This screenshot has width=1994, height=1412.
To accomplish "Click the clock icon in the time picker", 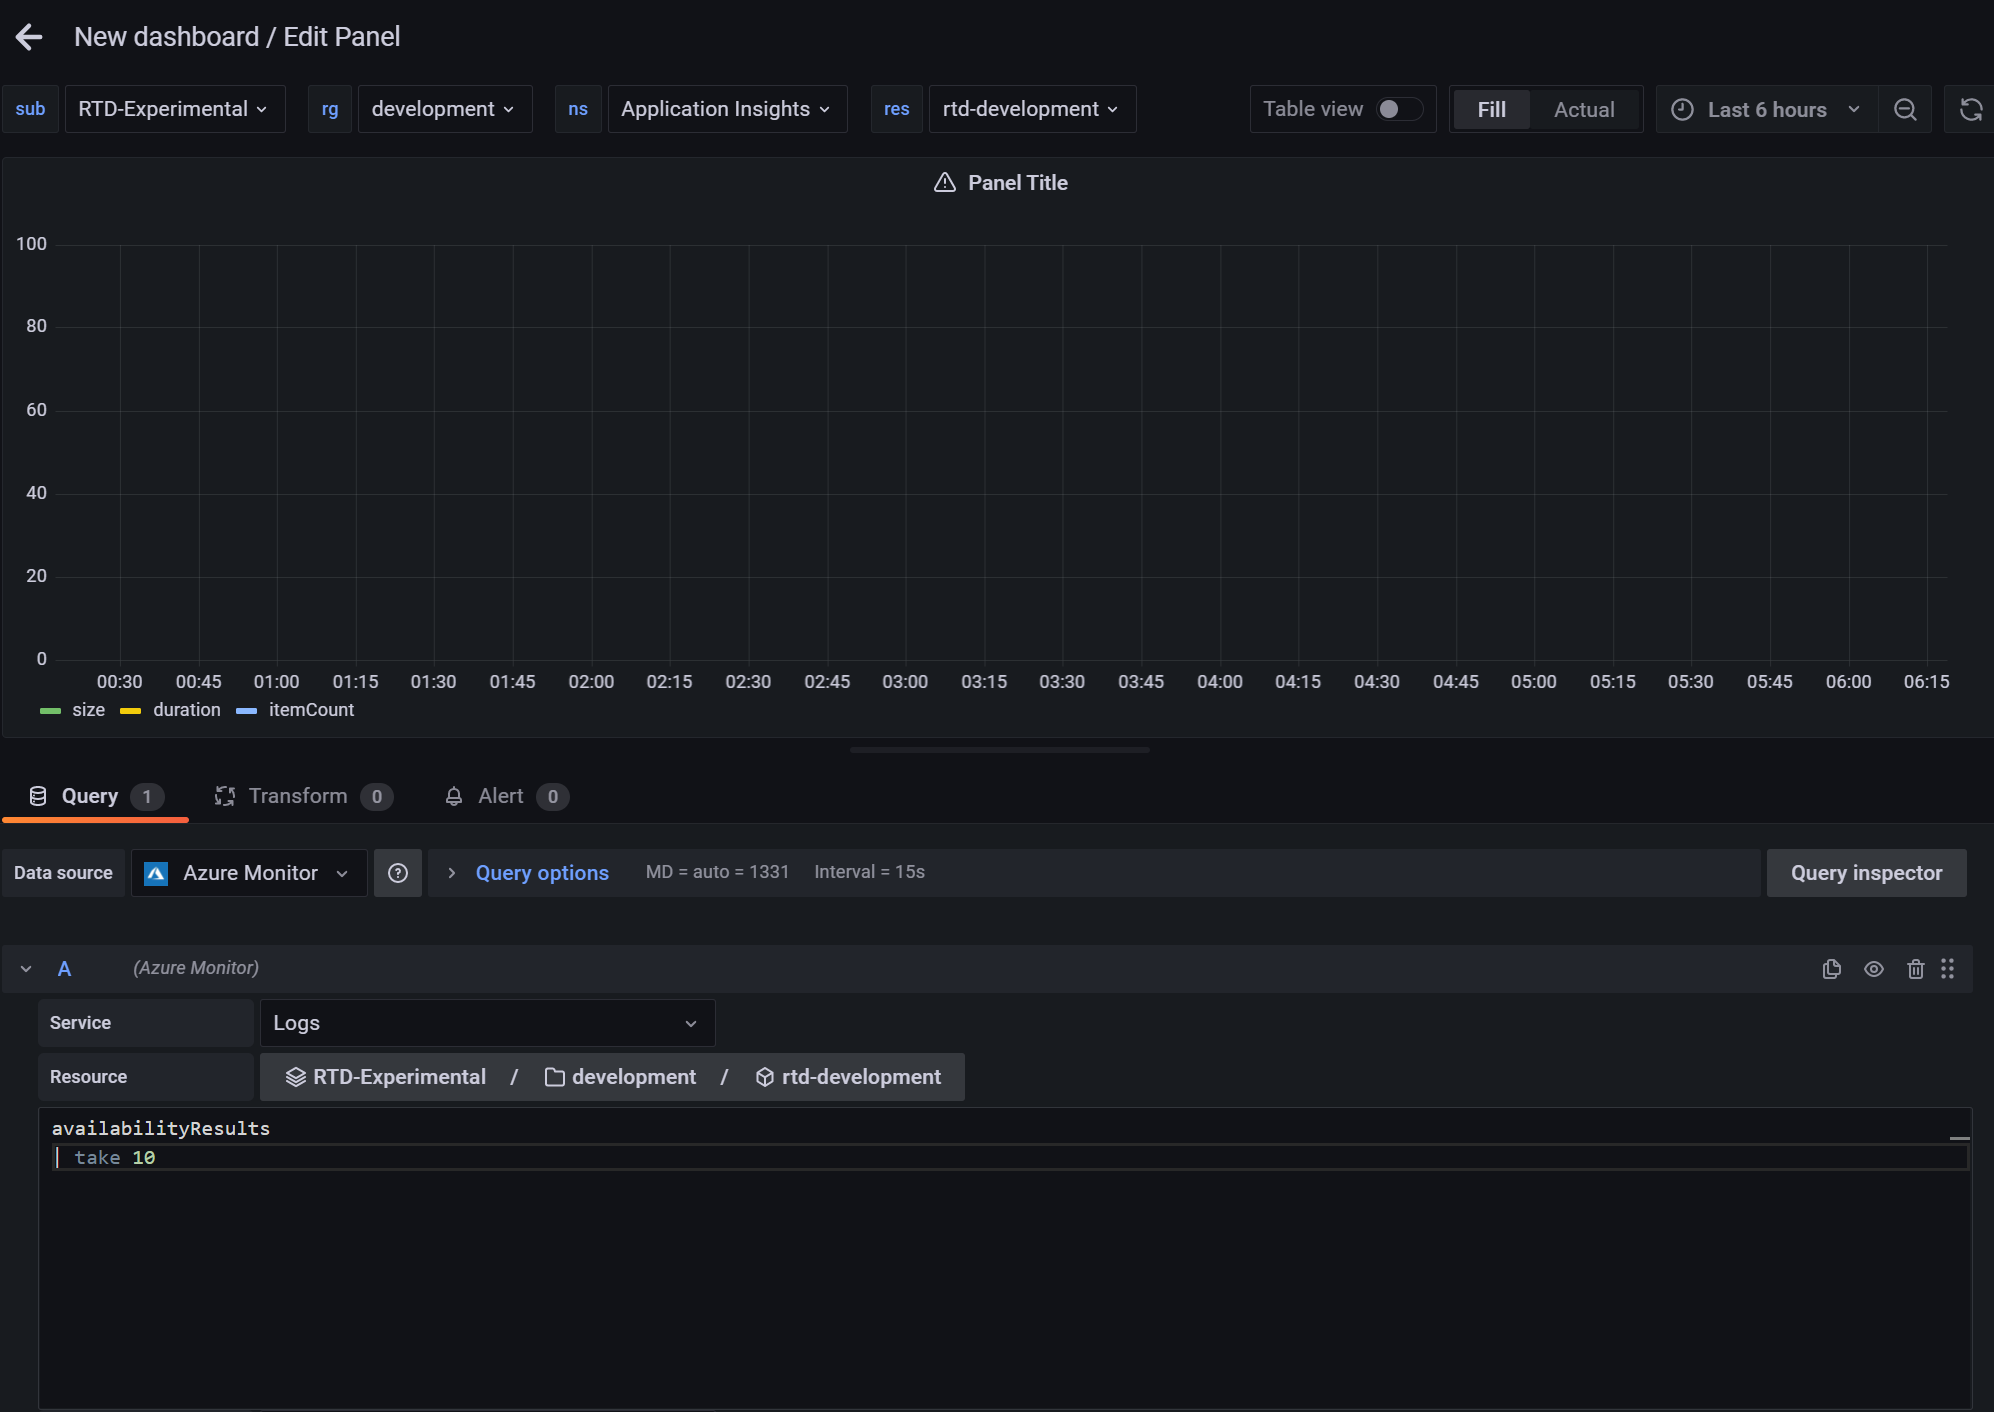I will (1683, 109).
